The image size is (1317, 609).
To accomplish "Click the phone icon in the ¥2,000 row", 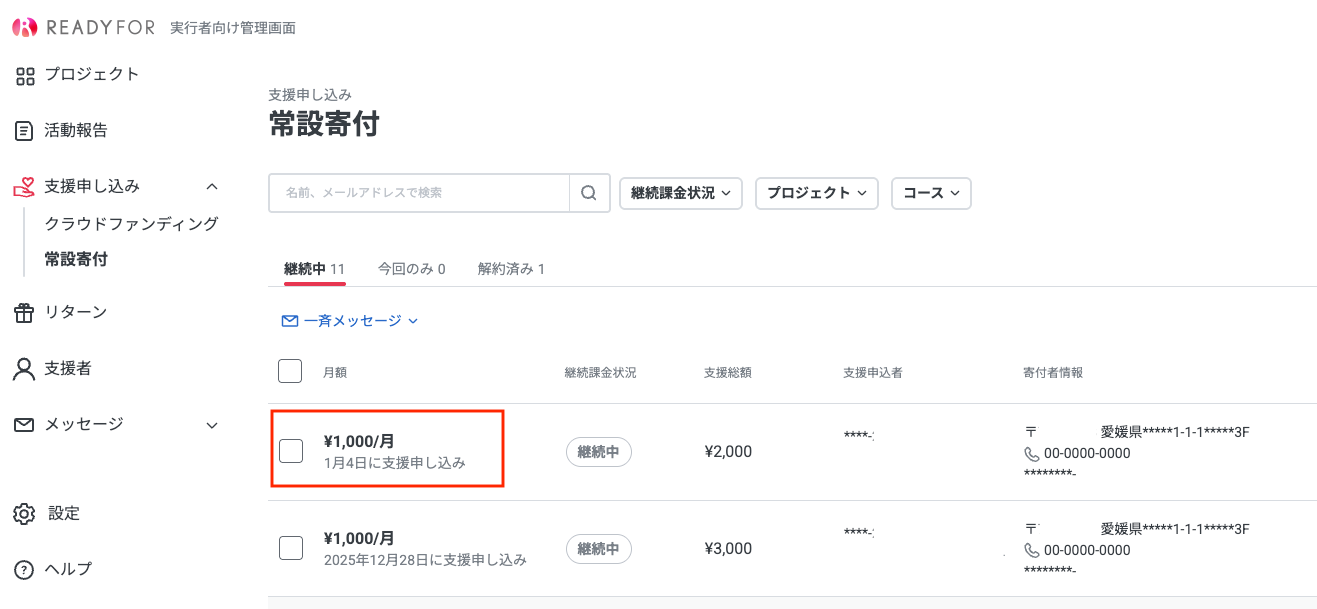I will 1032,454.
